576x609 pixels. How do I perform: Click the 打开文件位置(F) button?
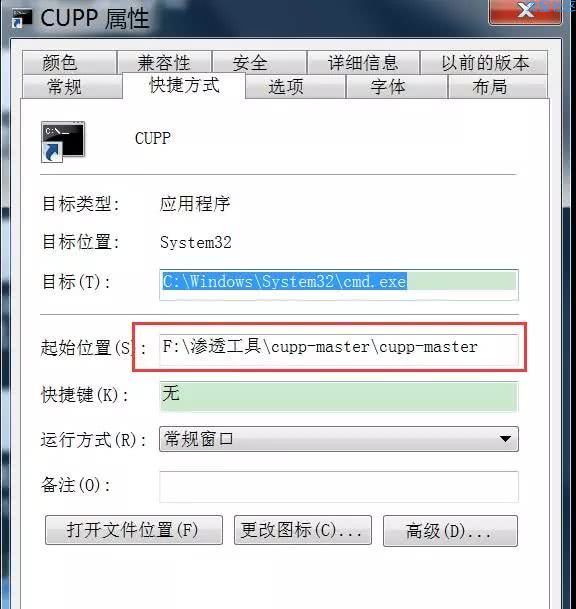[x=134, y=530]
